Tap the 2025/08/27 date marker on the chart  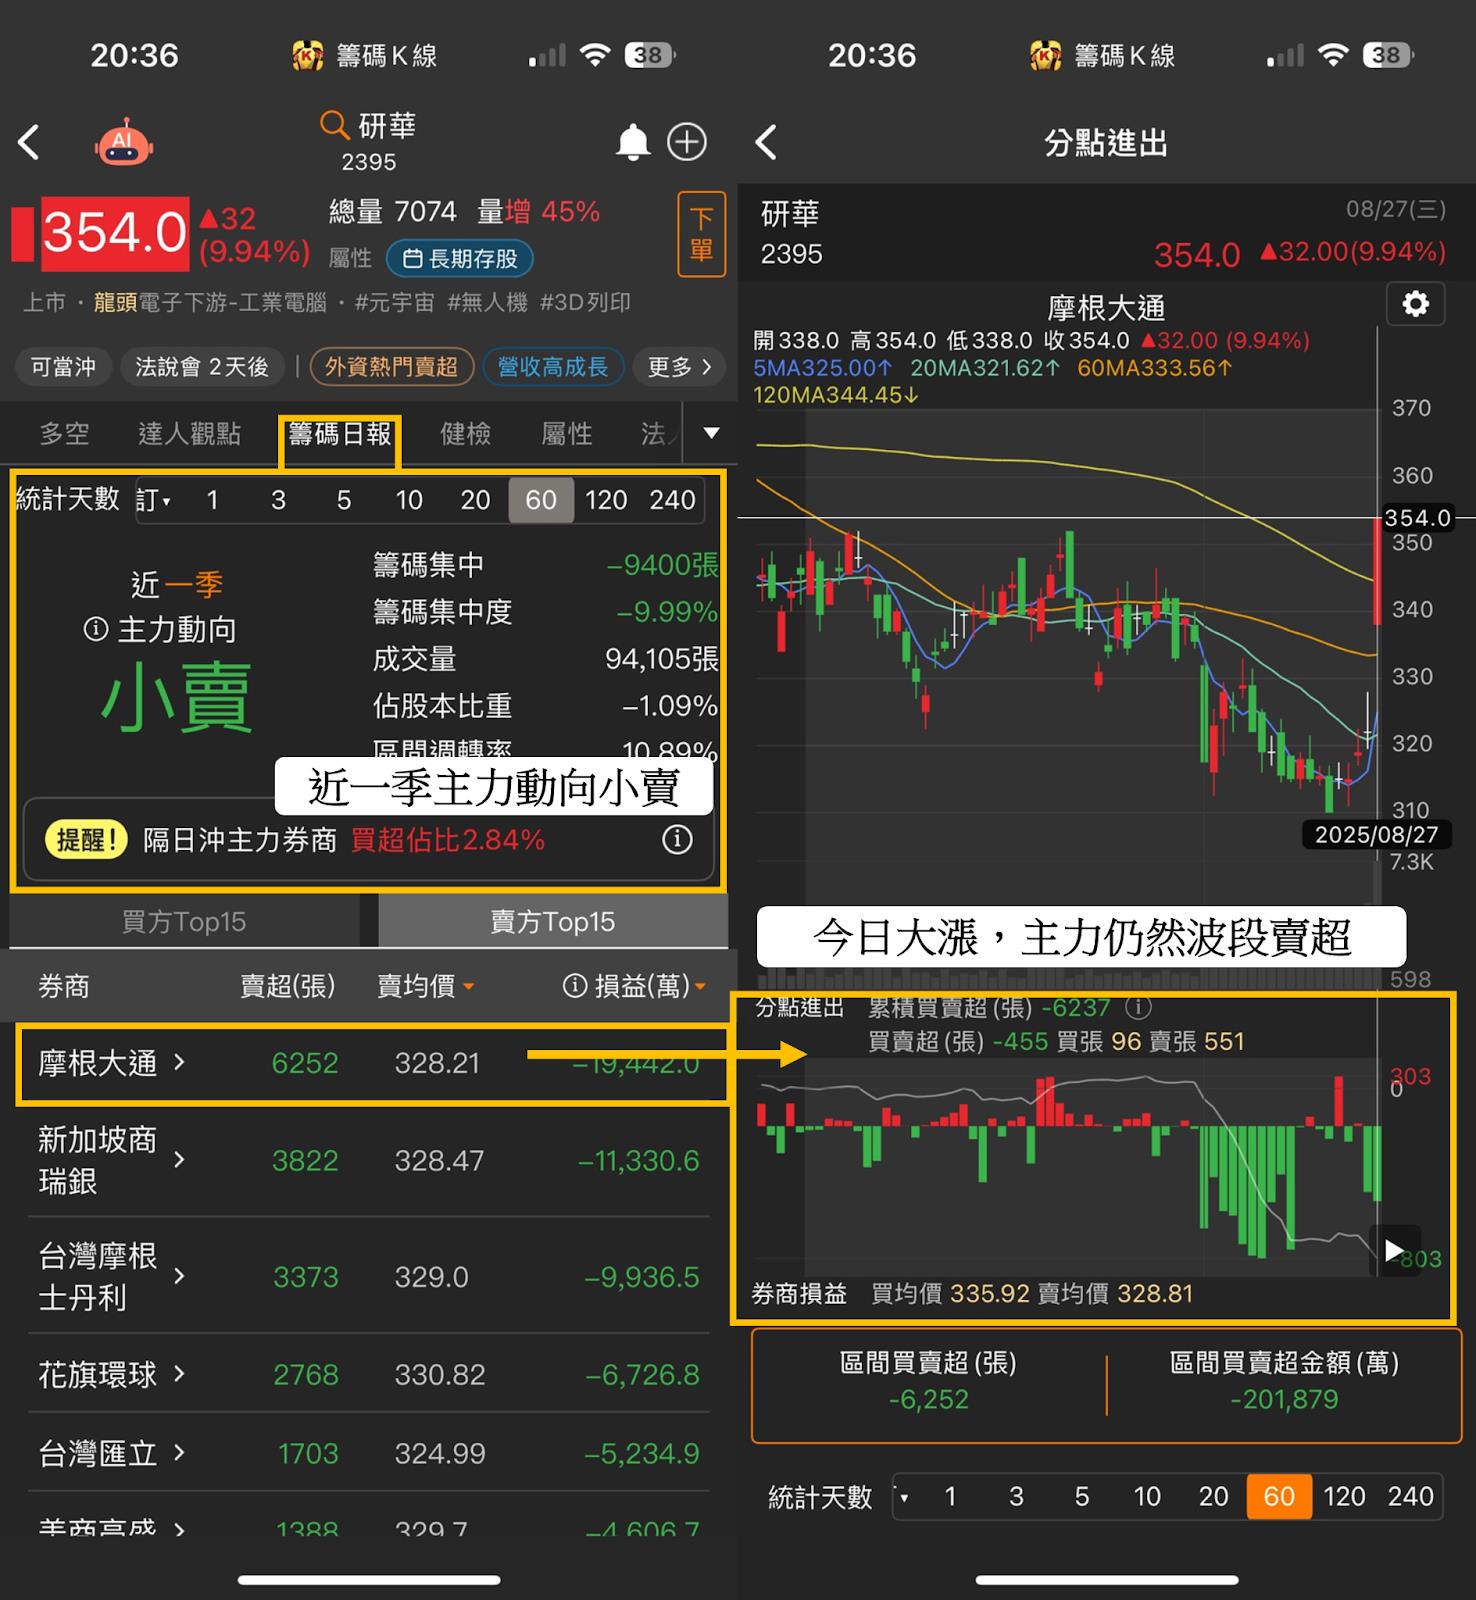pyautogui.click(x=1376, y=835)
